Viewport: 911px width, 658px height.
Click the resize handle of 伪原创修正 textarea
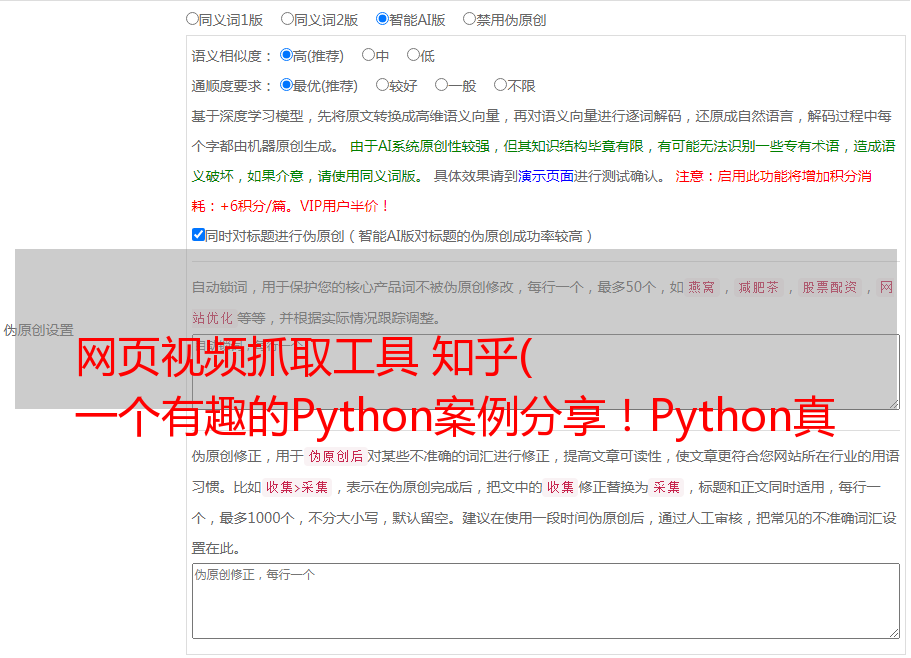(x=894, y=633)
